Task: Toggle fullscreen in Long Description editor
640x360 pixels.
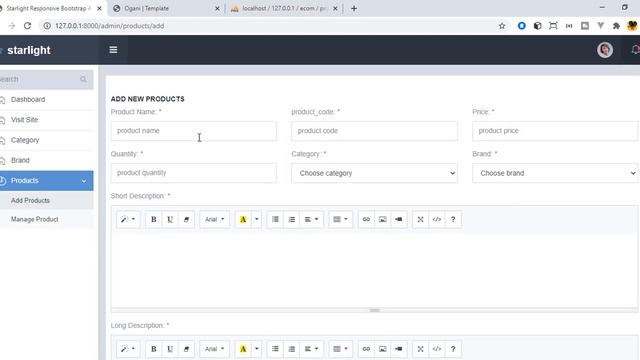Action: [x=420, y=349]
